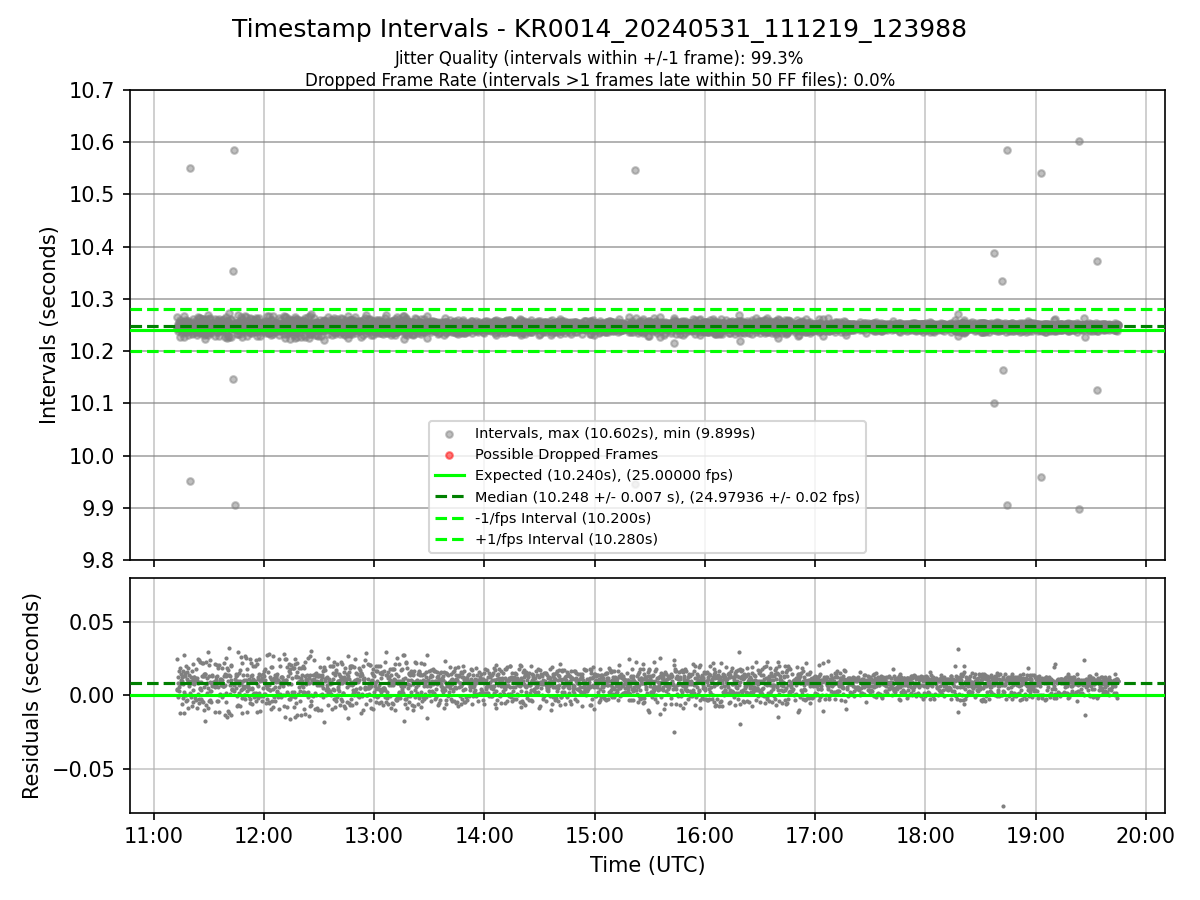Click the 'Time (UTC)' x-axis label
Image resolution: width=1200 pixels, height=900 pixels.
point(647,865)
